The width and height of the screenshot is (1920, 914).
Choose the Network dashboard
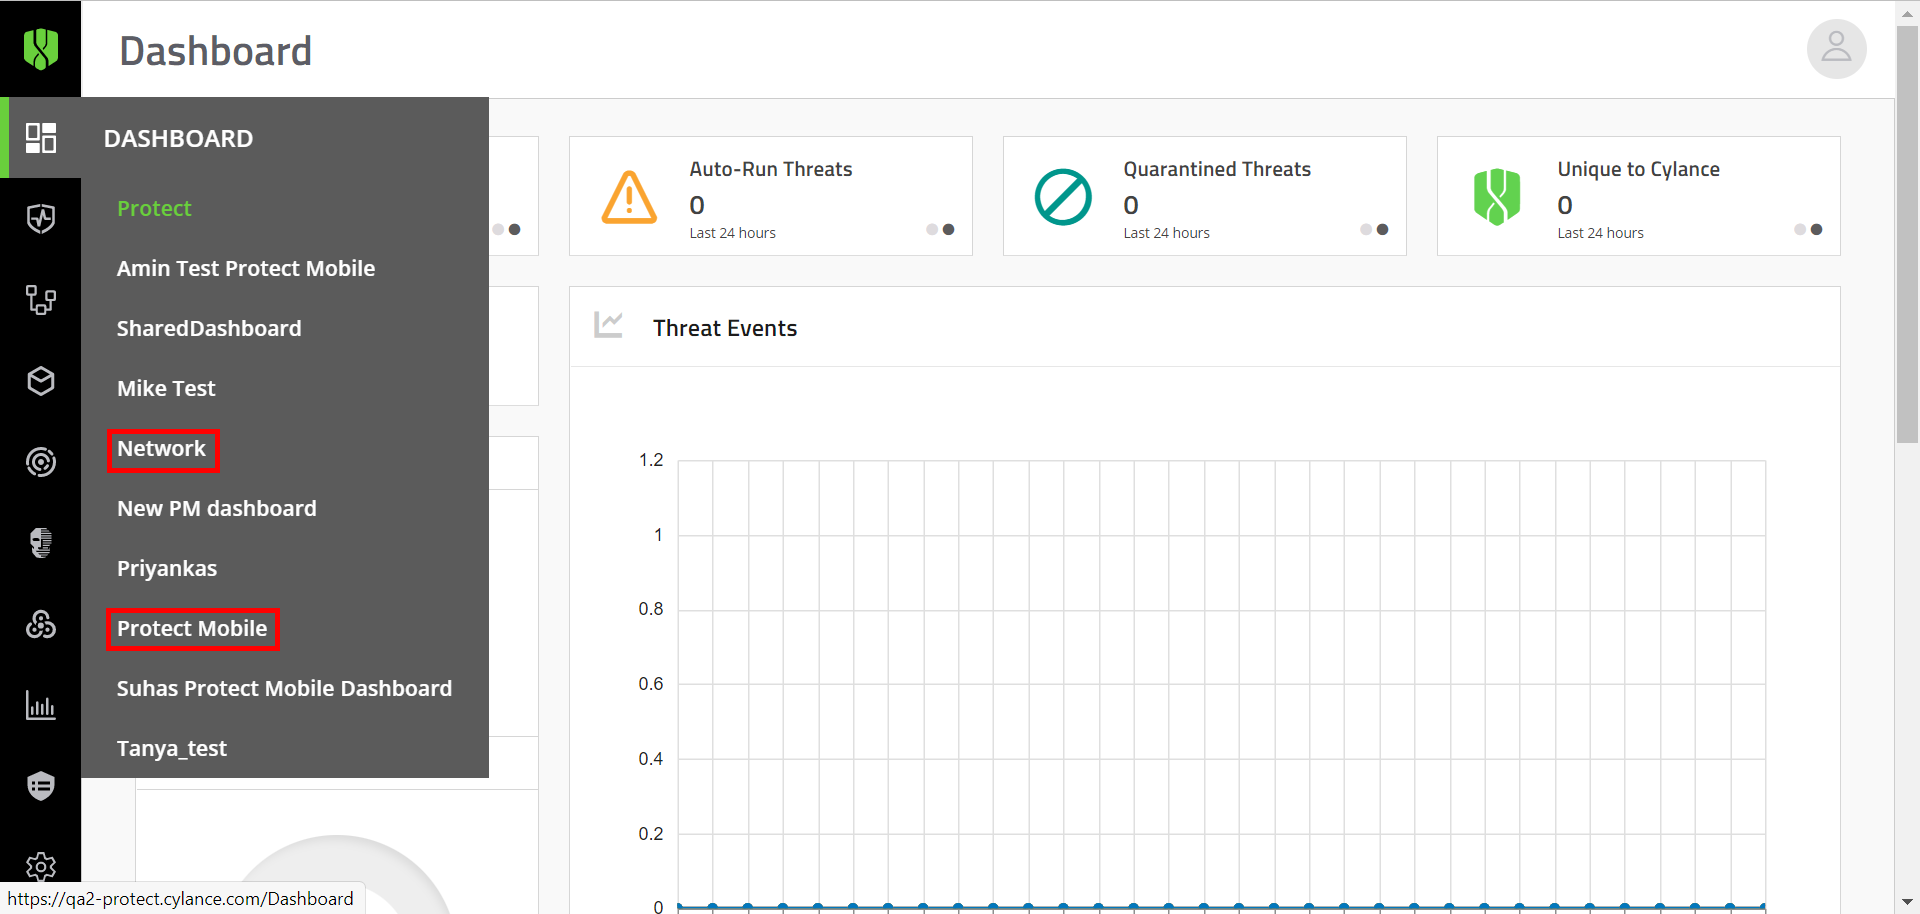coord(161,448)
